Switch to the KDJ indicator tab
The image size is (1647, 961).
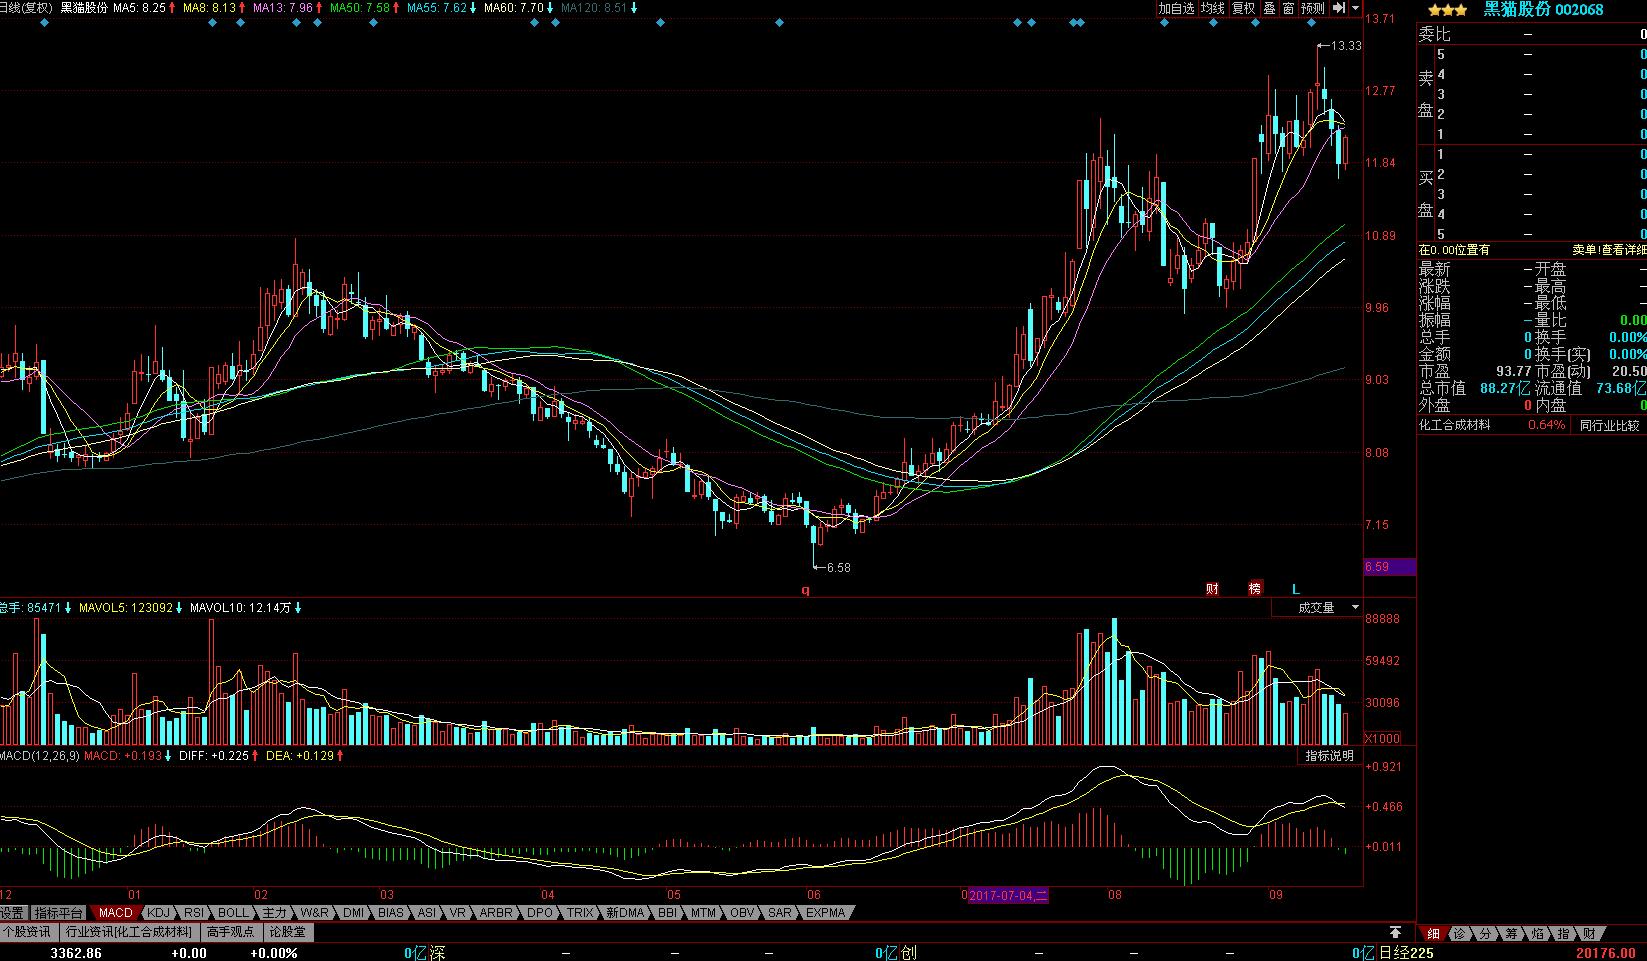[159, 913]
